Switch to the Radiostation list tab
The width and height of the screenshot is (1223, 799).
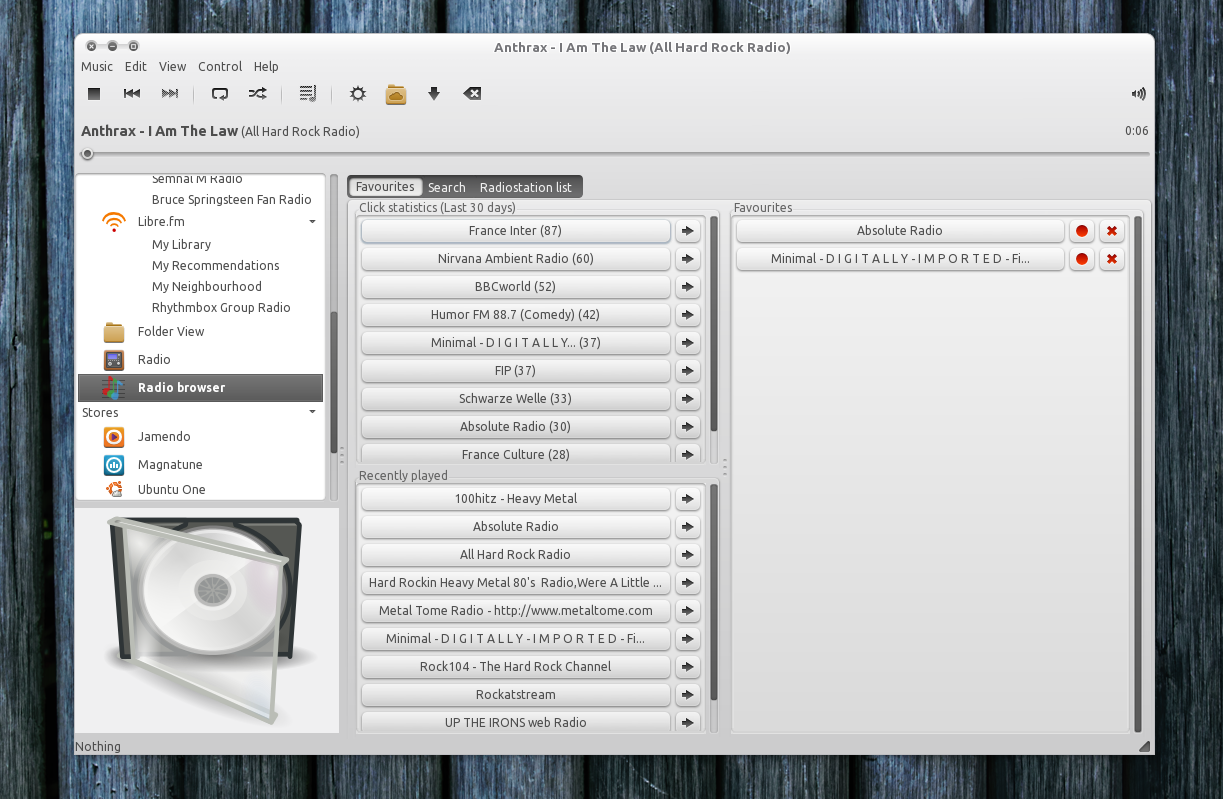click(x=526, y=187)
